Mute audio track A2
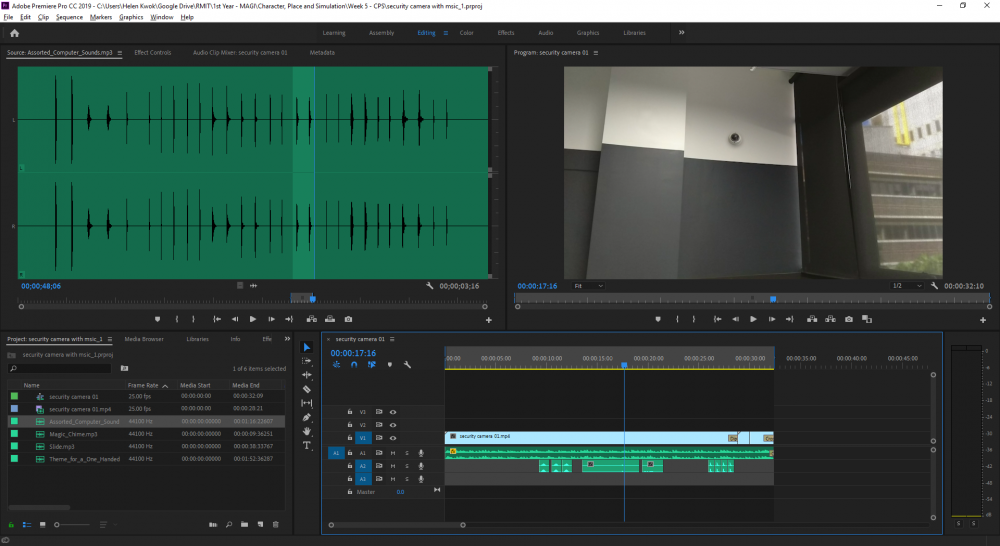The width and height of the screenshot is (1000, 546). pyautogui.click(x=393, y=466)
